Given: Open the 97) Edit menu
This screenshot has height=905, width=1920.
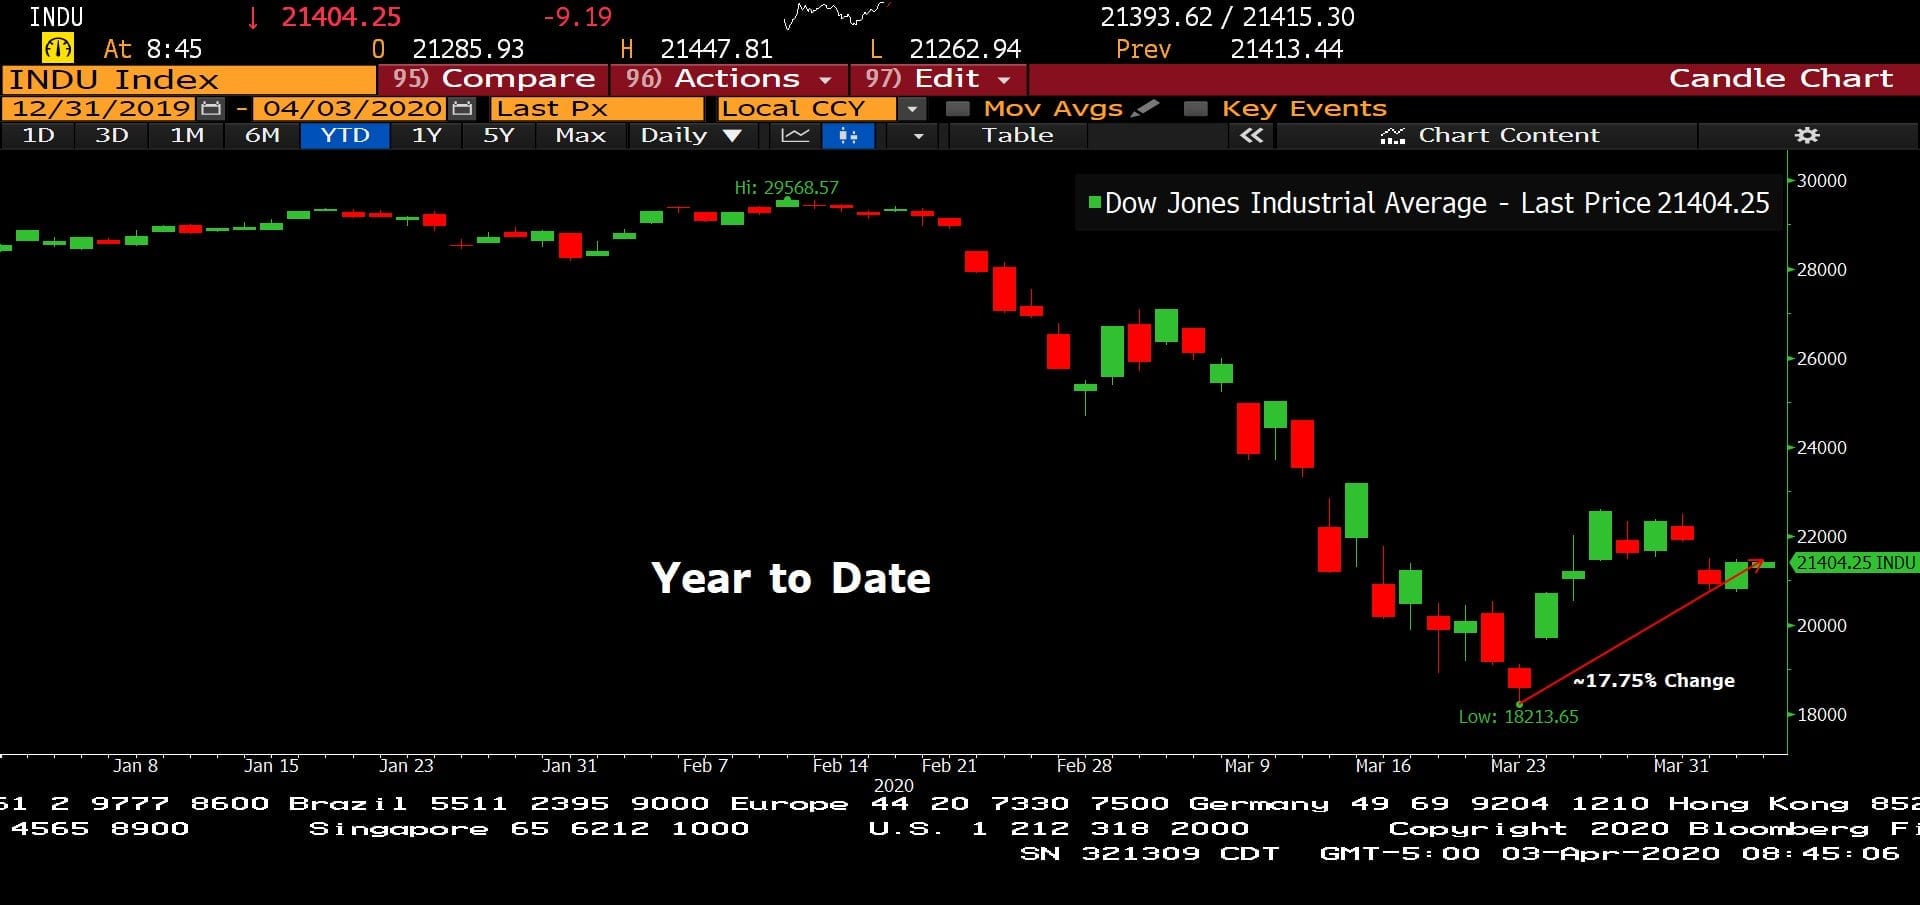Looking at the screenshot, I should (x=938, y=78).
